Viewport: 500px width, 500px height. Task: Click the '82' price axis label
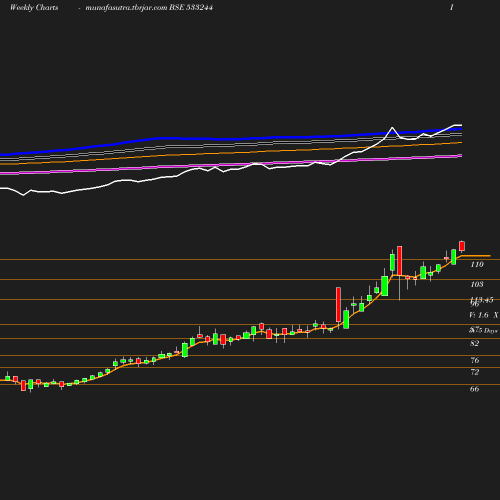pyautogui.click(x=474, y=343)
